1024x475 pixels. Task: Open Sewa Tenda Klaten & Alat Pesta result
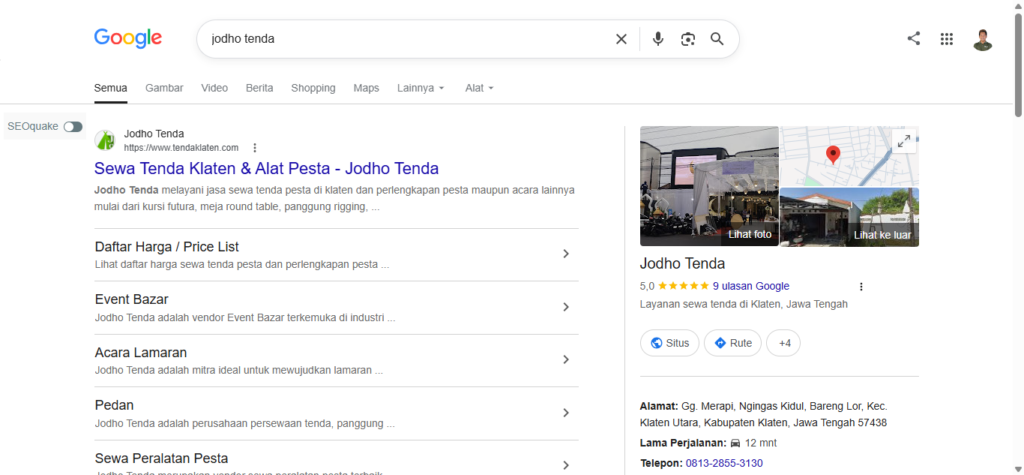click(266, 169)
